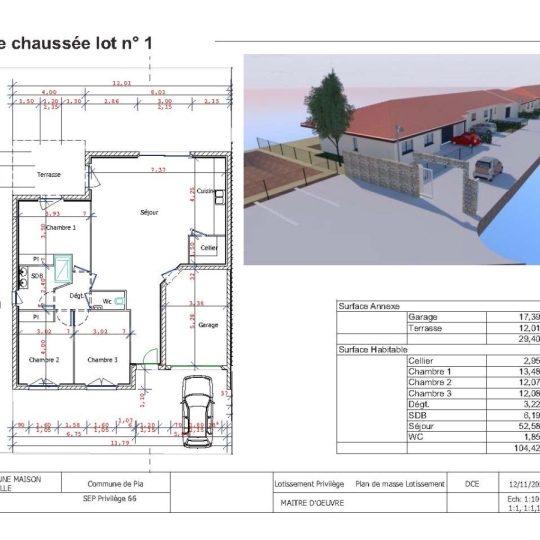Select 'Plan de masse Lotissement' in title block
The width and height of the screenshot is (540, 540).
400,484
